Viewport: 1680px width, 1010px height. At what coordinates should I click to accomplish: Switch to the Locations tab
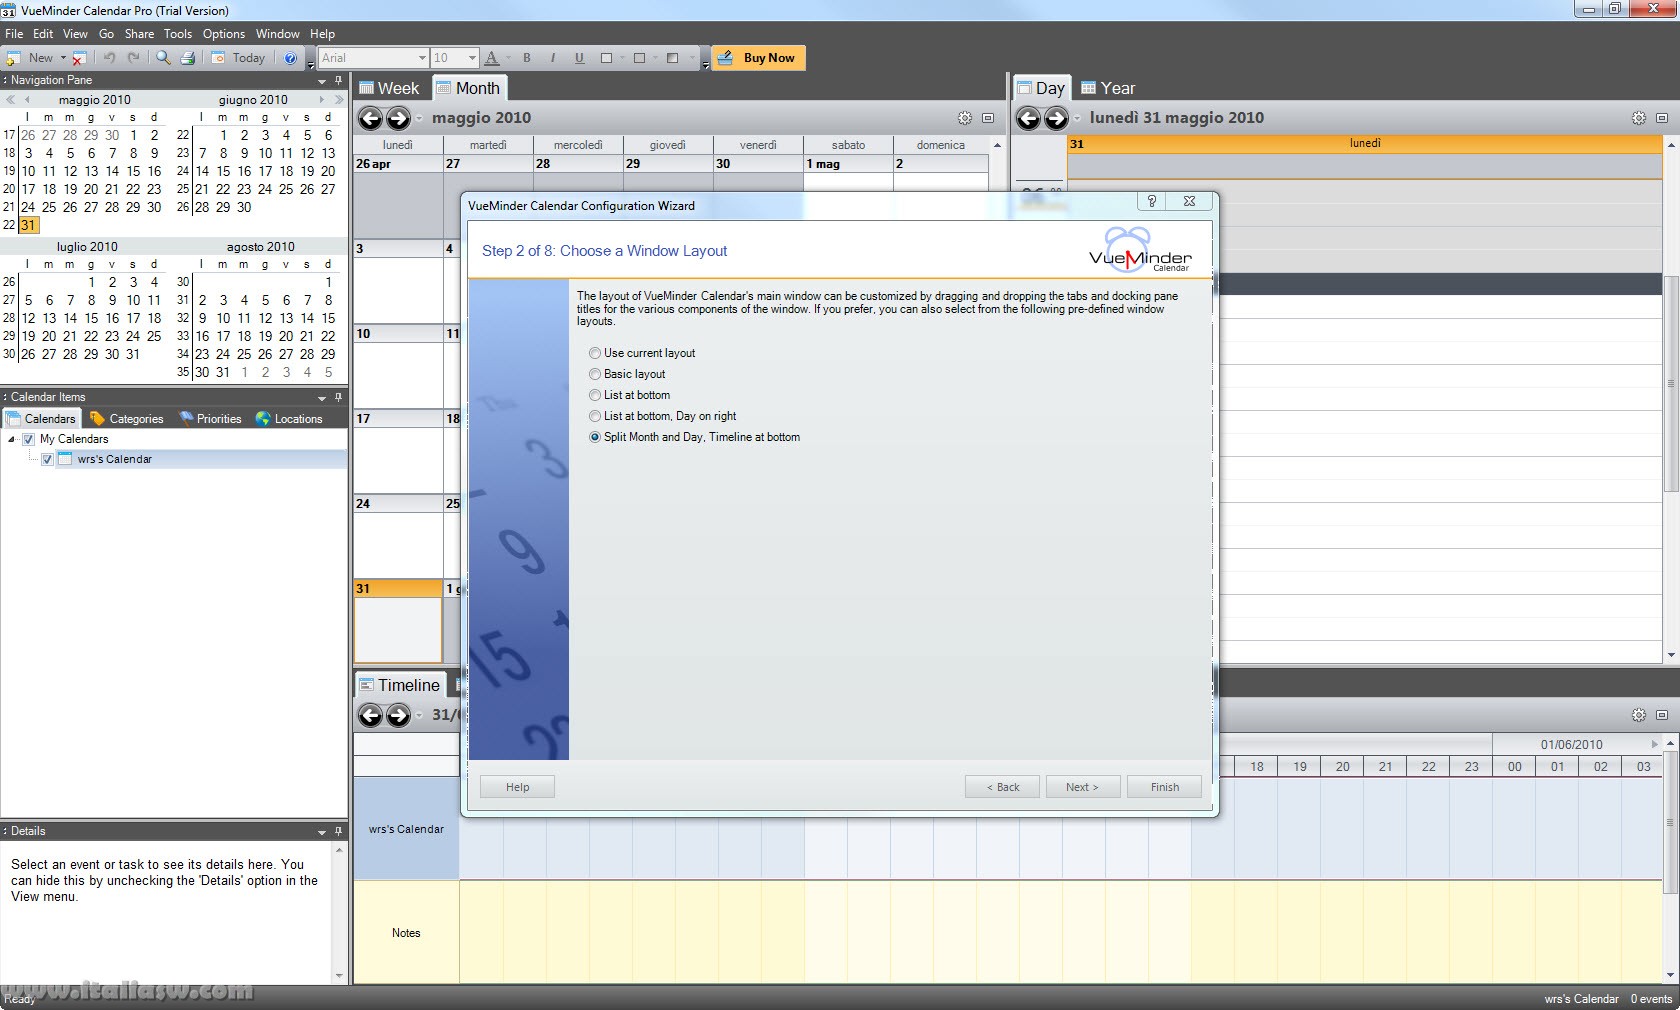click(289, 419)
